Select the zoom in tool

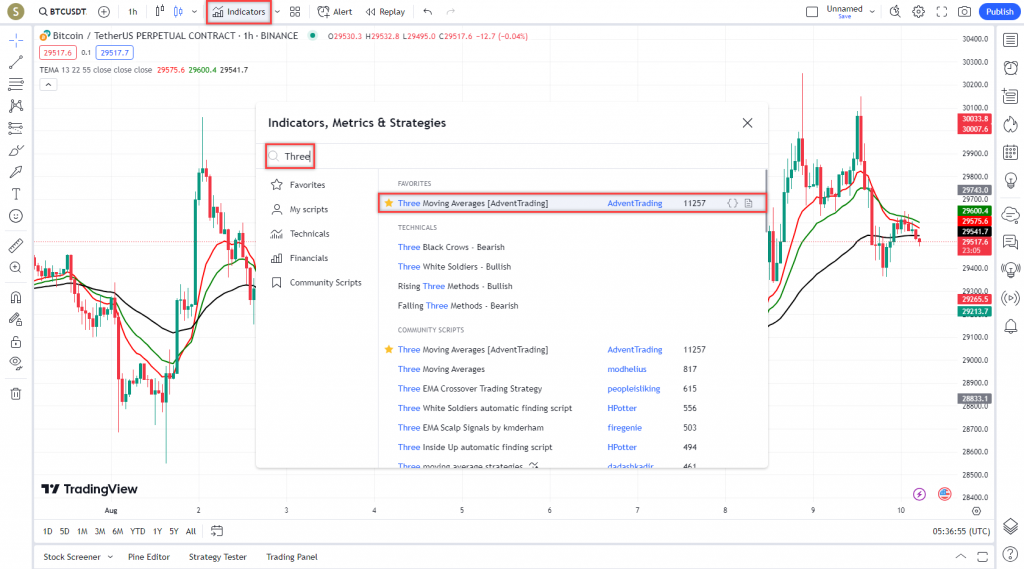16,268
